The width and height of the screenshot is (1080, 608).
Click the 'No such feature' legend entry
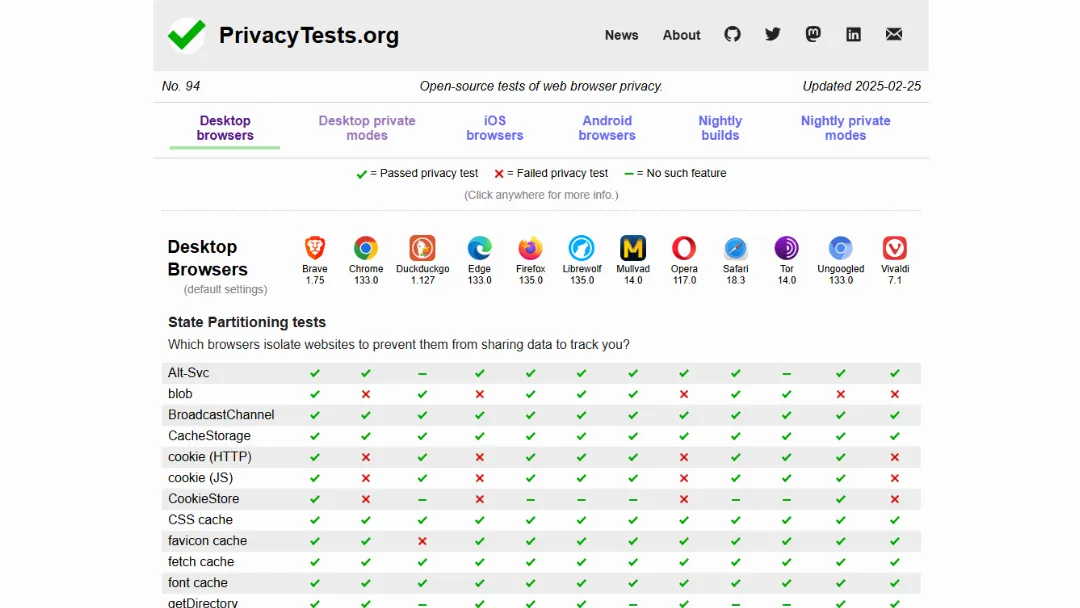point(675,174)
